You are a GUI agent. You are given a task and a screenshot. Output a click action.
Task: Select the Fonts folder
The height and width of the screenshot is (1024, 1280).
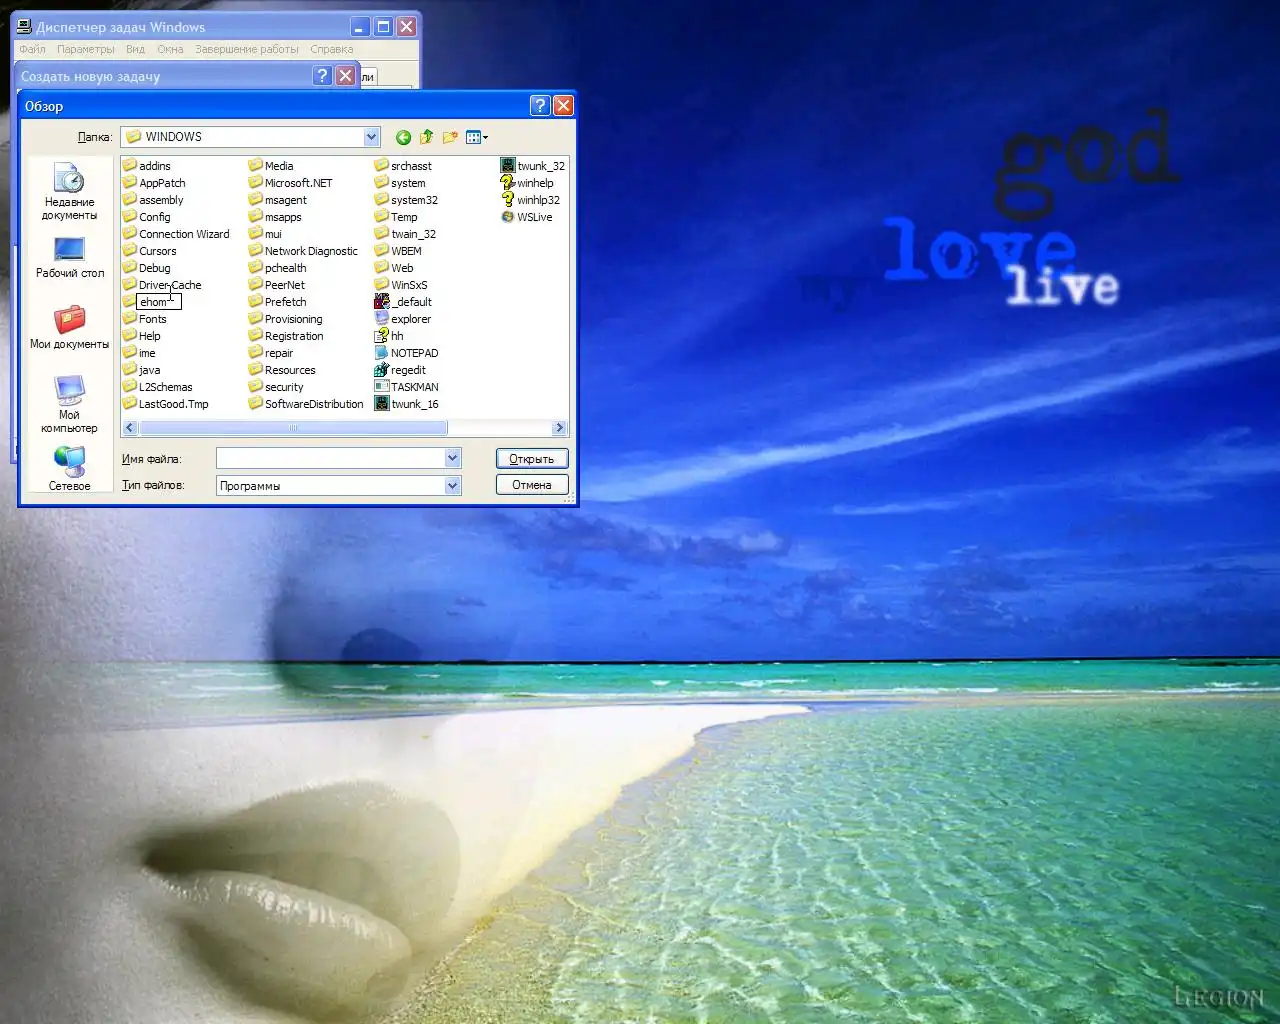(x=144, y=319)
